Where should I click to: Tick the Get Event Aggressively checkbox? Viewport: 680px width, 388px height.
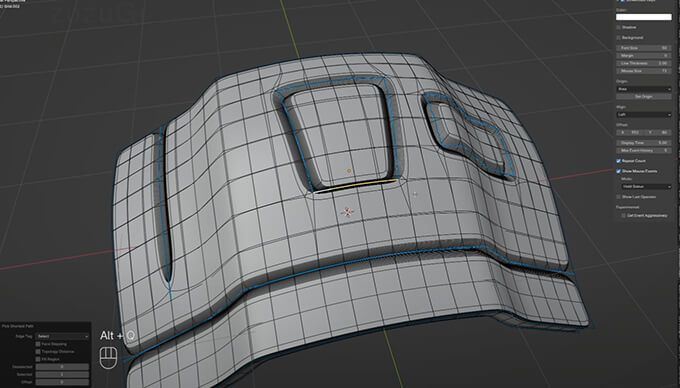[x=624, y=215]
